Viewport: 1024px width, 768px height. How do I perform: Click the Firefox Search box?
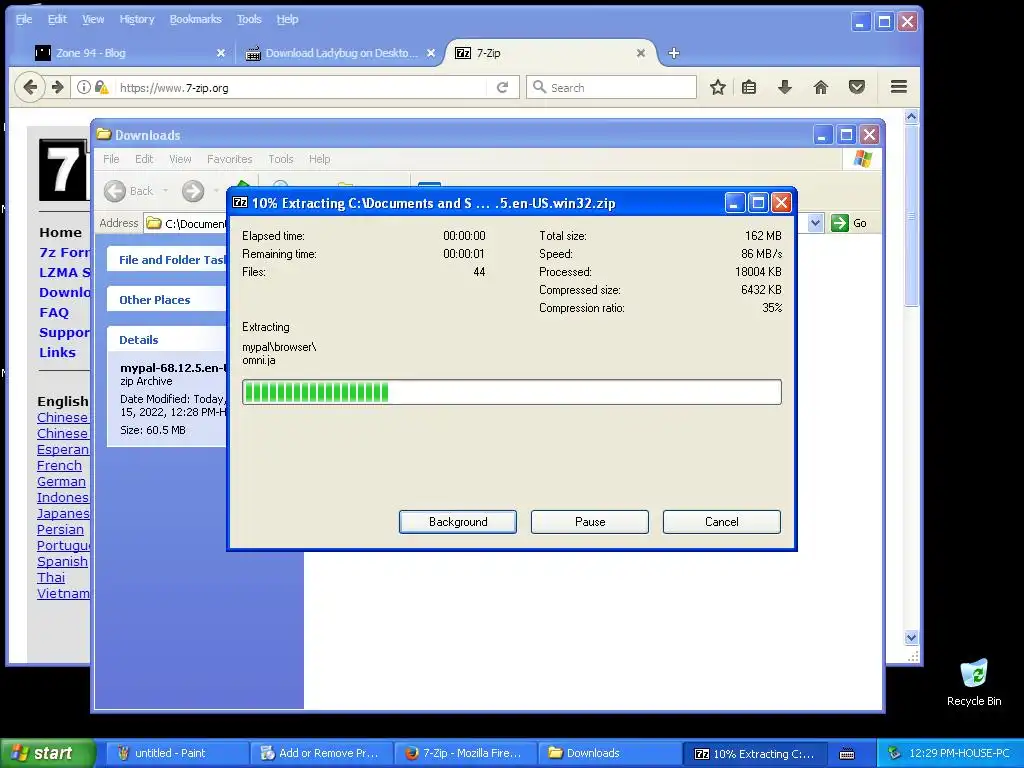pos(612,88)
